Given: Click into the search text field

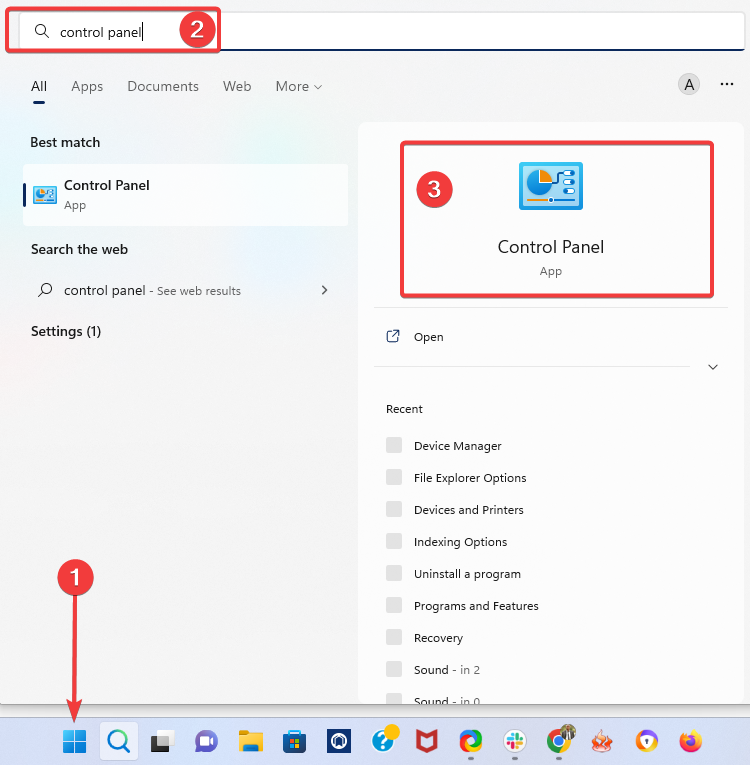Looking at the screenshot, I should 382,31.
